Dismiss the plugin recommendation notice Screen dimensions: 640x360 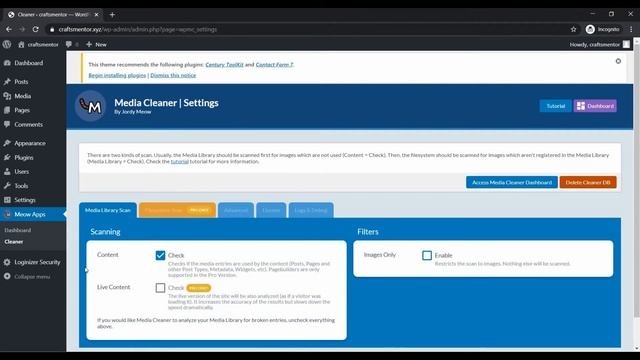[618, 61]
